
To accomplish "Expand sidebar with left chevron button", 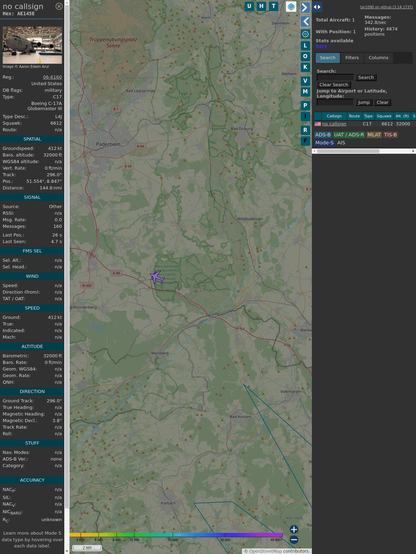I will click(x=305, y=22).
